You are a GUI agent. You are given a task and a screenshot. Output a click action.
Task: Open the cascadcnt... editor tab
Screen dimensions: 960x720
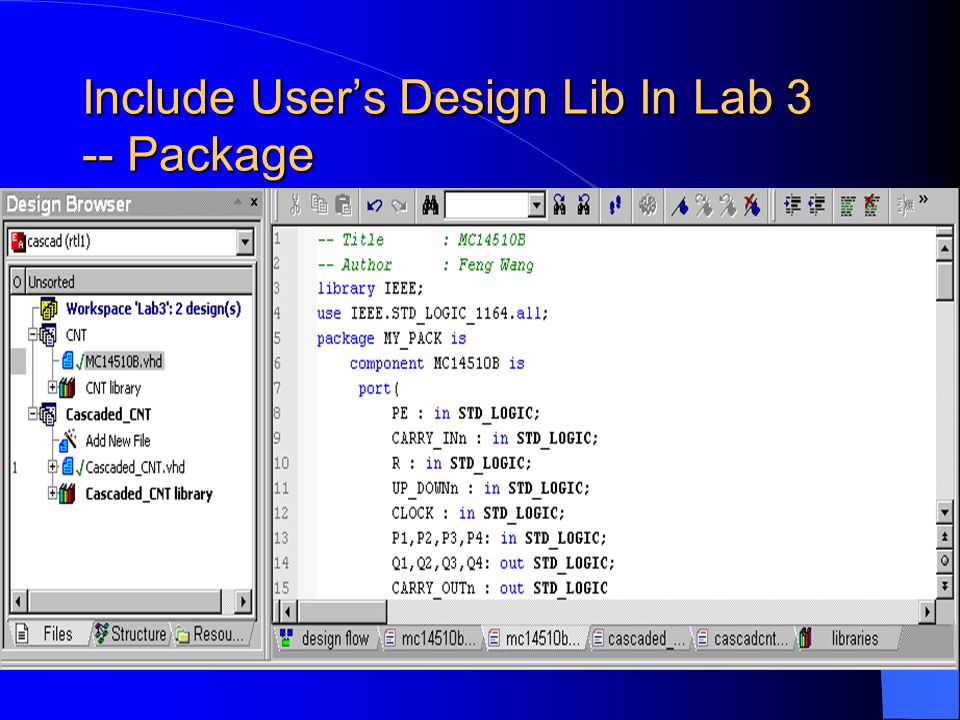tap(743, 639)
